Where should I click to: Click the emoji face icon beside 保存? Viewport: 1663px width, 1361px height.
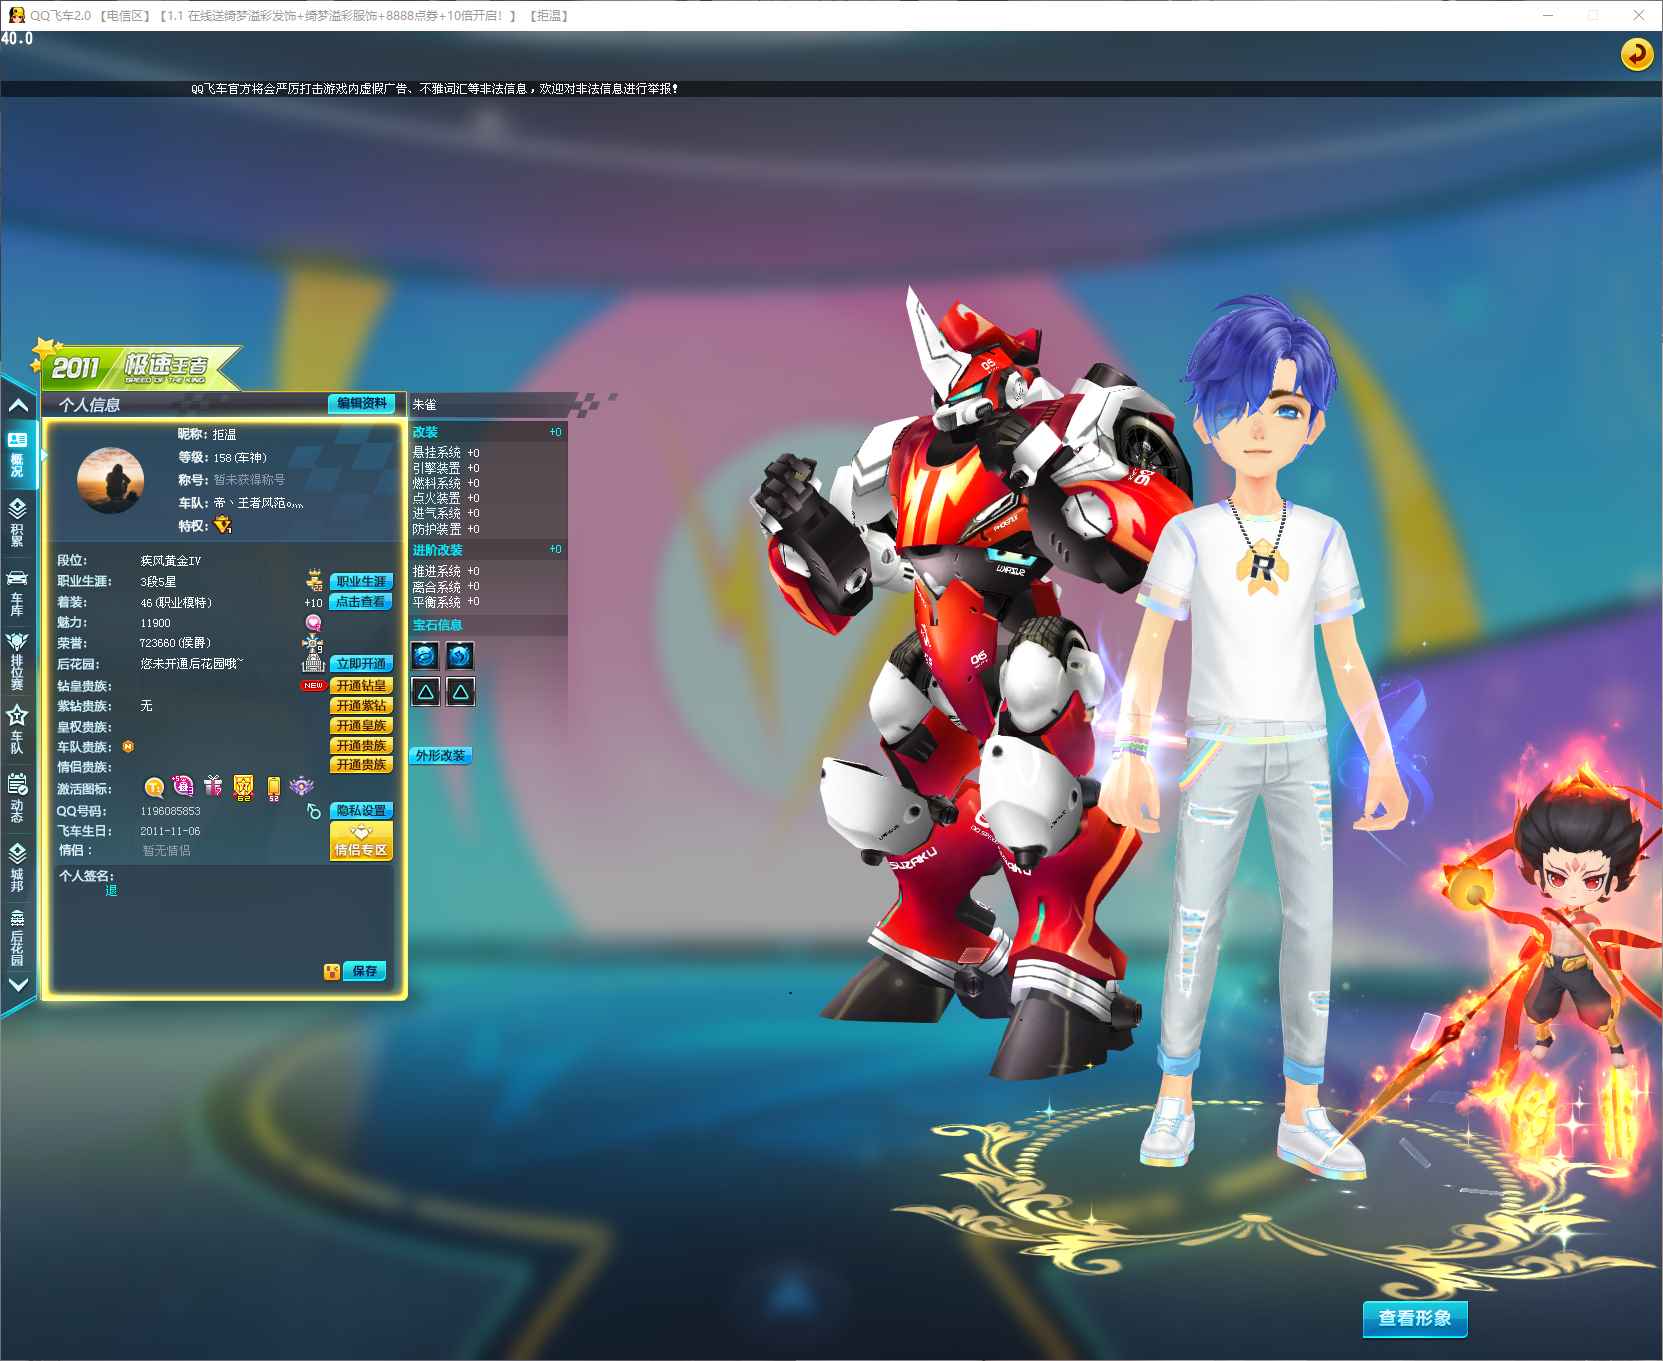click(331, 971)
